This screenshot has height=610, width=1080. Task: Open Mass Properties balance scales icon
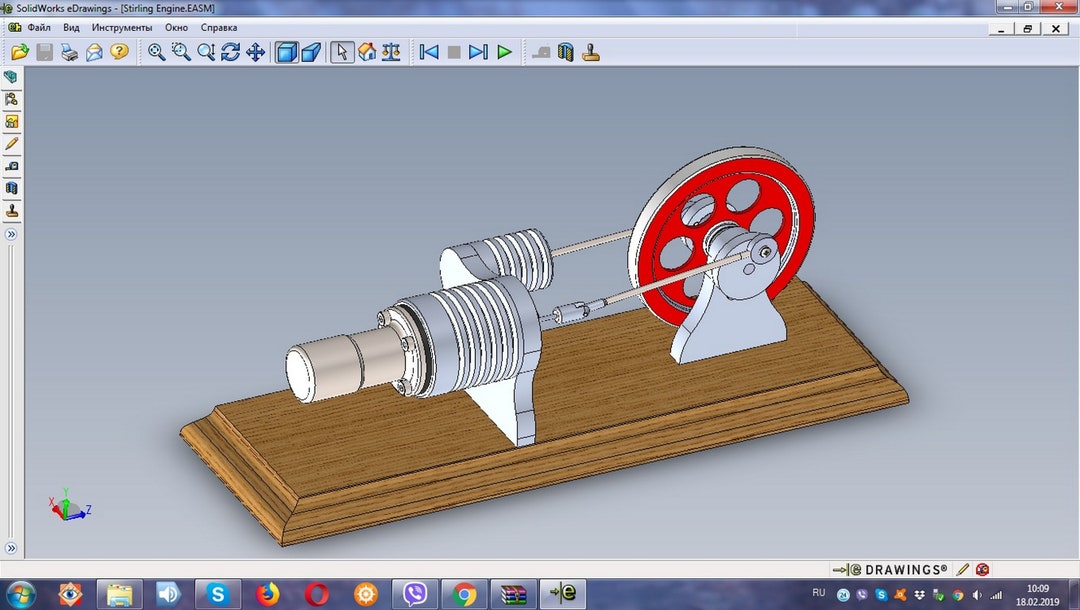tap(391, 52)
